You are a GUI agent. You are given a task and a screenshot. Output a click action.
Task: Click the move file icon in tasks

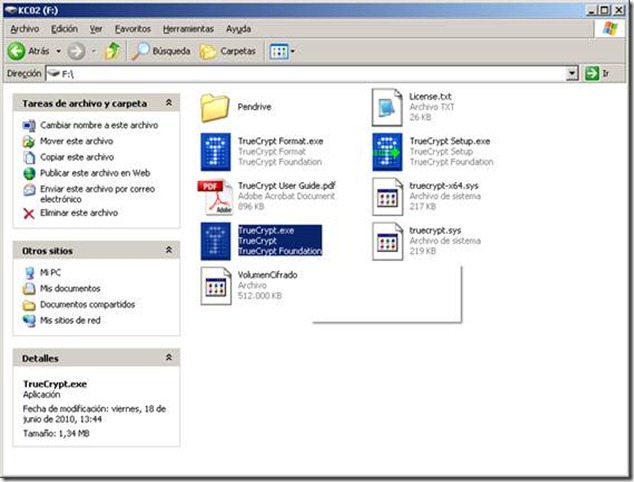29,142
